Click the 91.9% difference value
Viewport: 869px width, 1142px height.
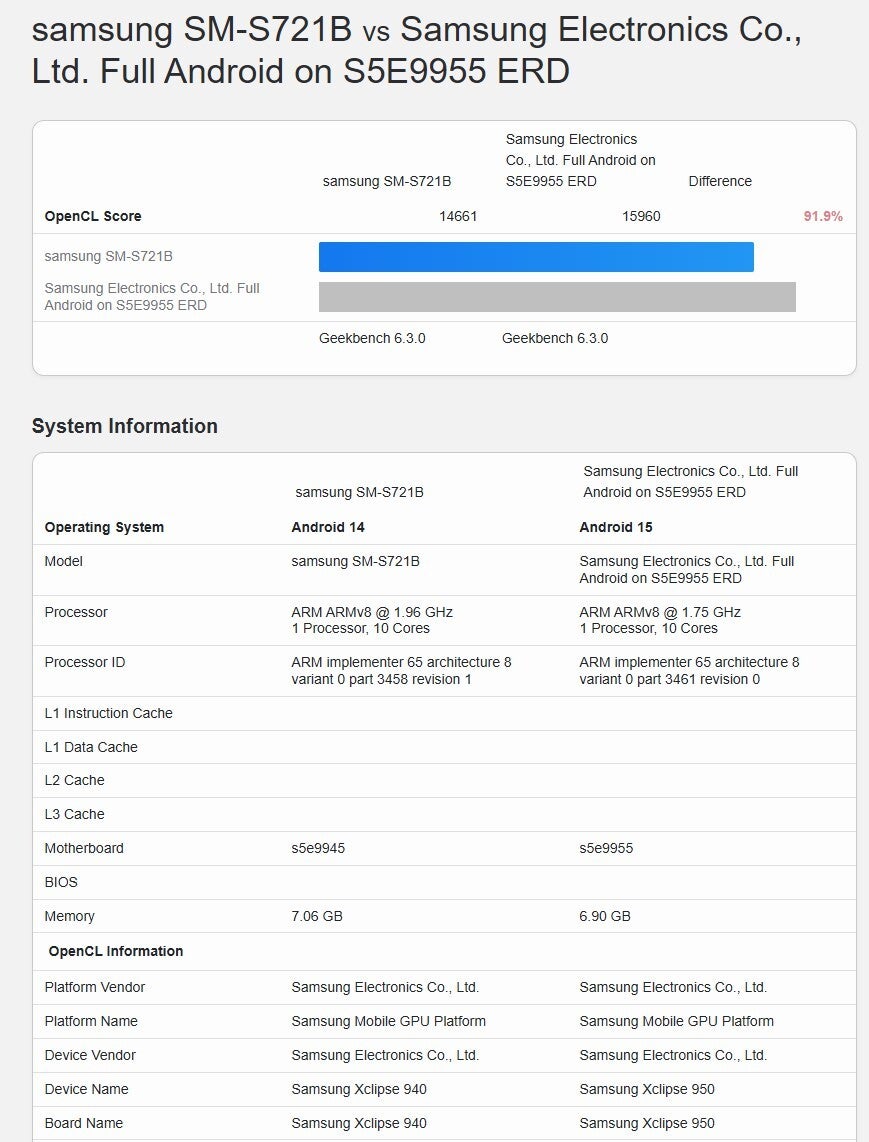823,216
